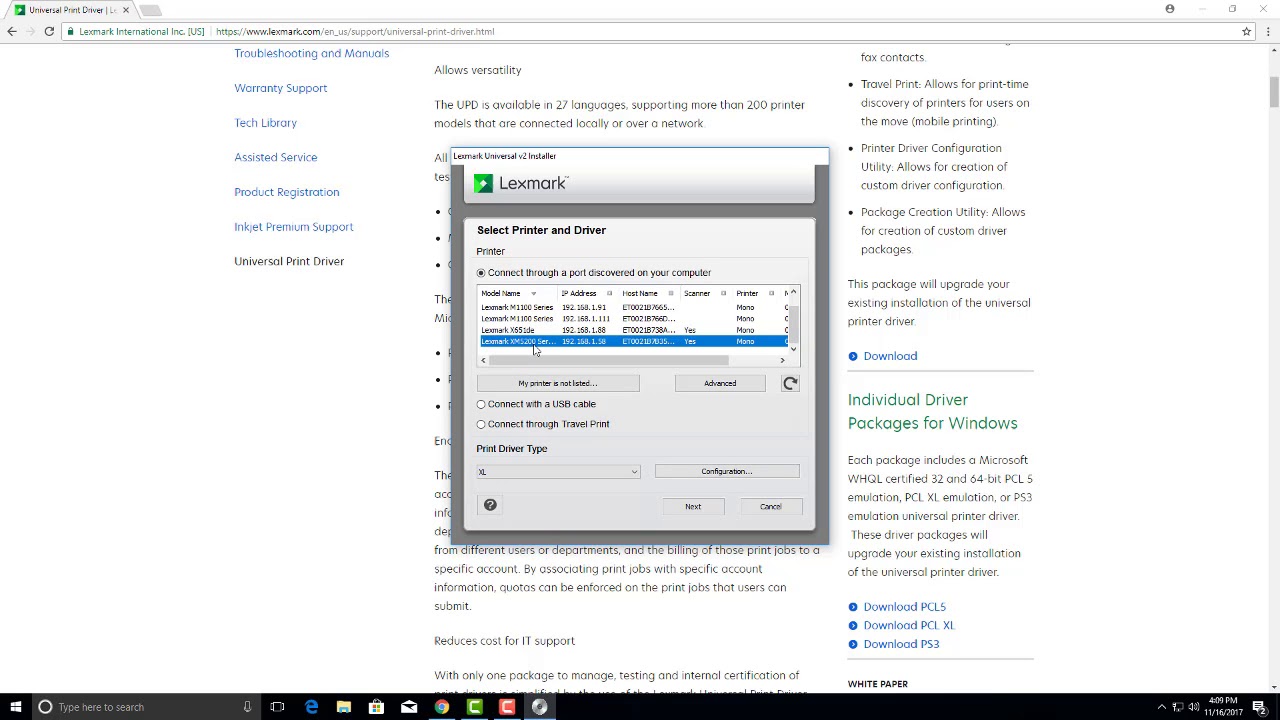This screenshot has height=720, width=1280.
Task: Click the taskbar clock showing 4:09 PM
Action: coord(1222,707)
